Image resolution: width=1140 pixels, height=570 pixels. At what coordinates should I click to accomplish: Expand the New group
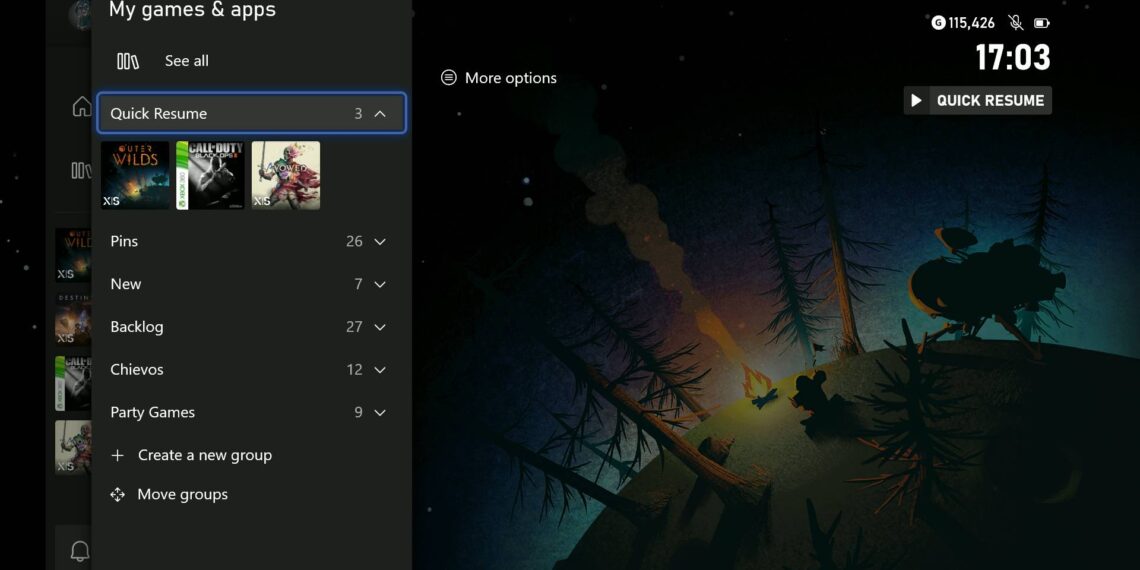pos(380,285)
